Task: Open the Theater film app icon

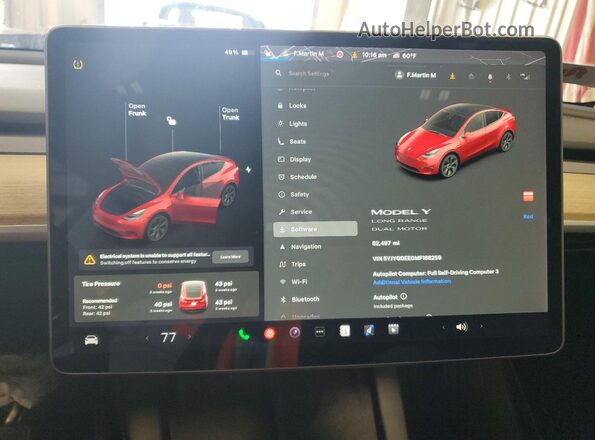Action: point(393,329)
